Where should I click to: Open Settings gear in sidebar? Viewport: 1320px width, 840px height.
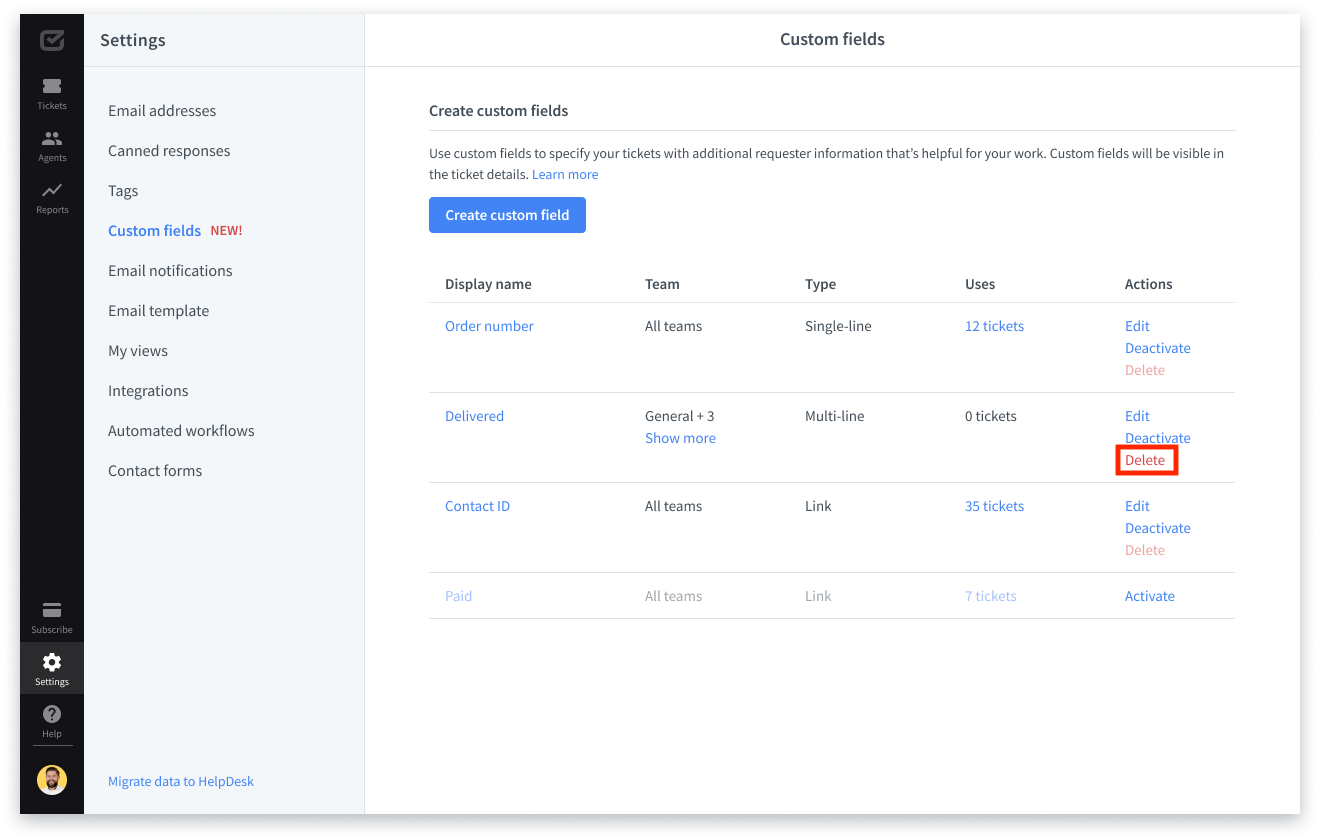(x=52, y=668)
